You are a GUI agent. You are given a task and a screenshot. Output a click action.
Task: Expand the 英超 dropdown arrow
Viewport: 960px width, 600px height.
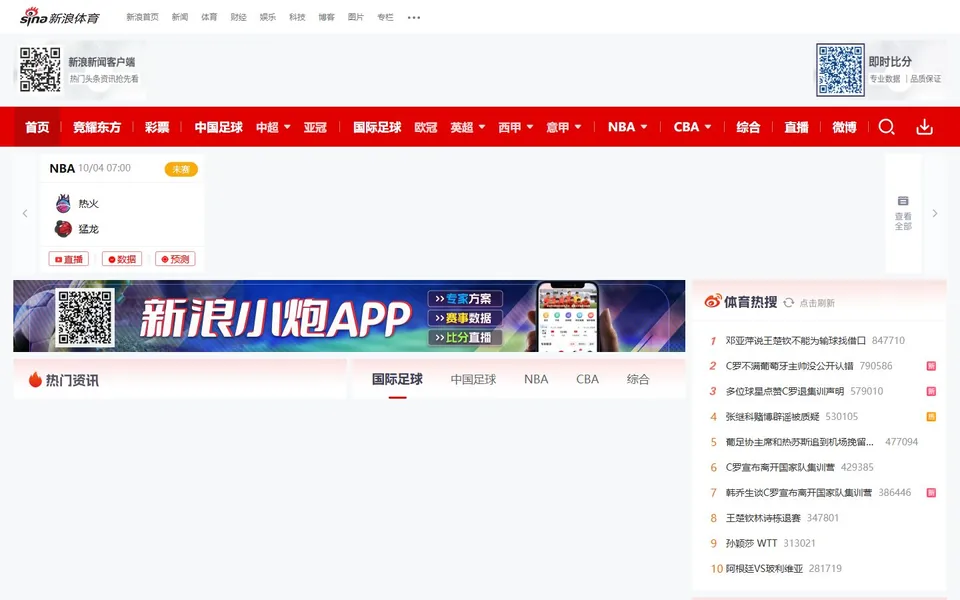pyautogui.click(x=482, y=127)
